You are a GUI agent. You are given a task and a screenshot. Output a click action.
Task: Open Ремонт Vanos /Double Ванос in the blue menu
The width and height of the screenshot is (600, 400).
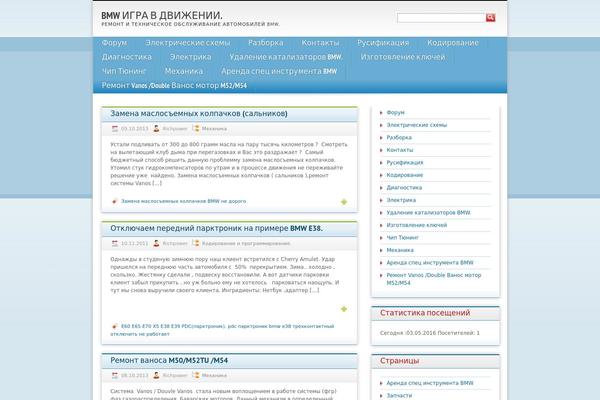[174, 85]
